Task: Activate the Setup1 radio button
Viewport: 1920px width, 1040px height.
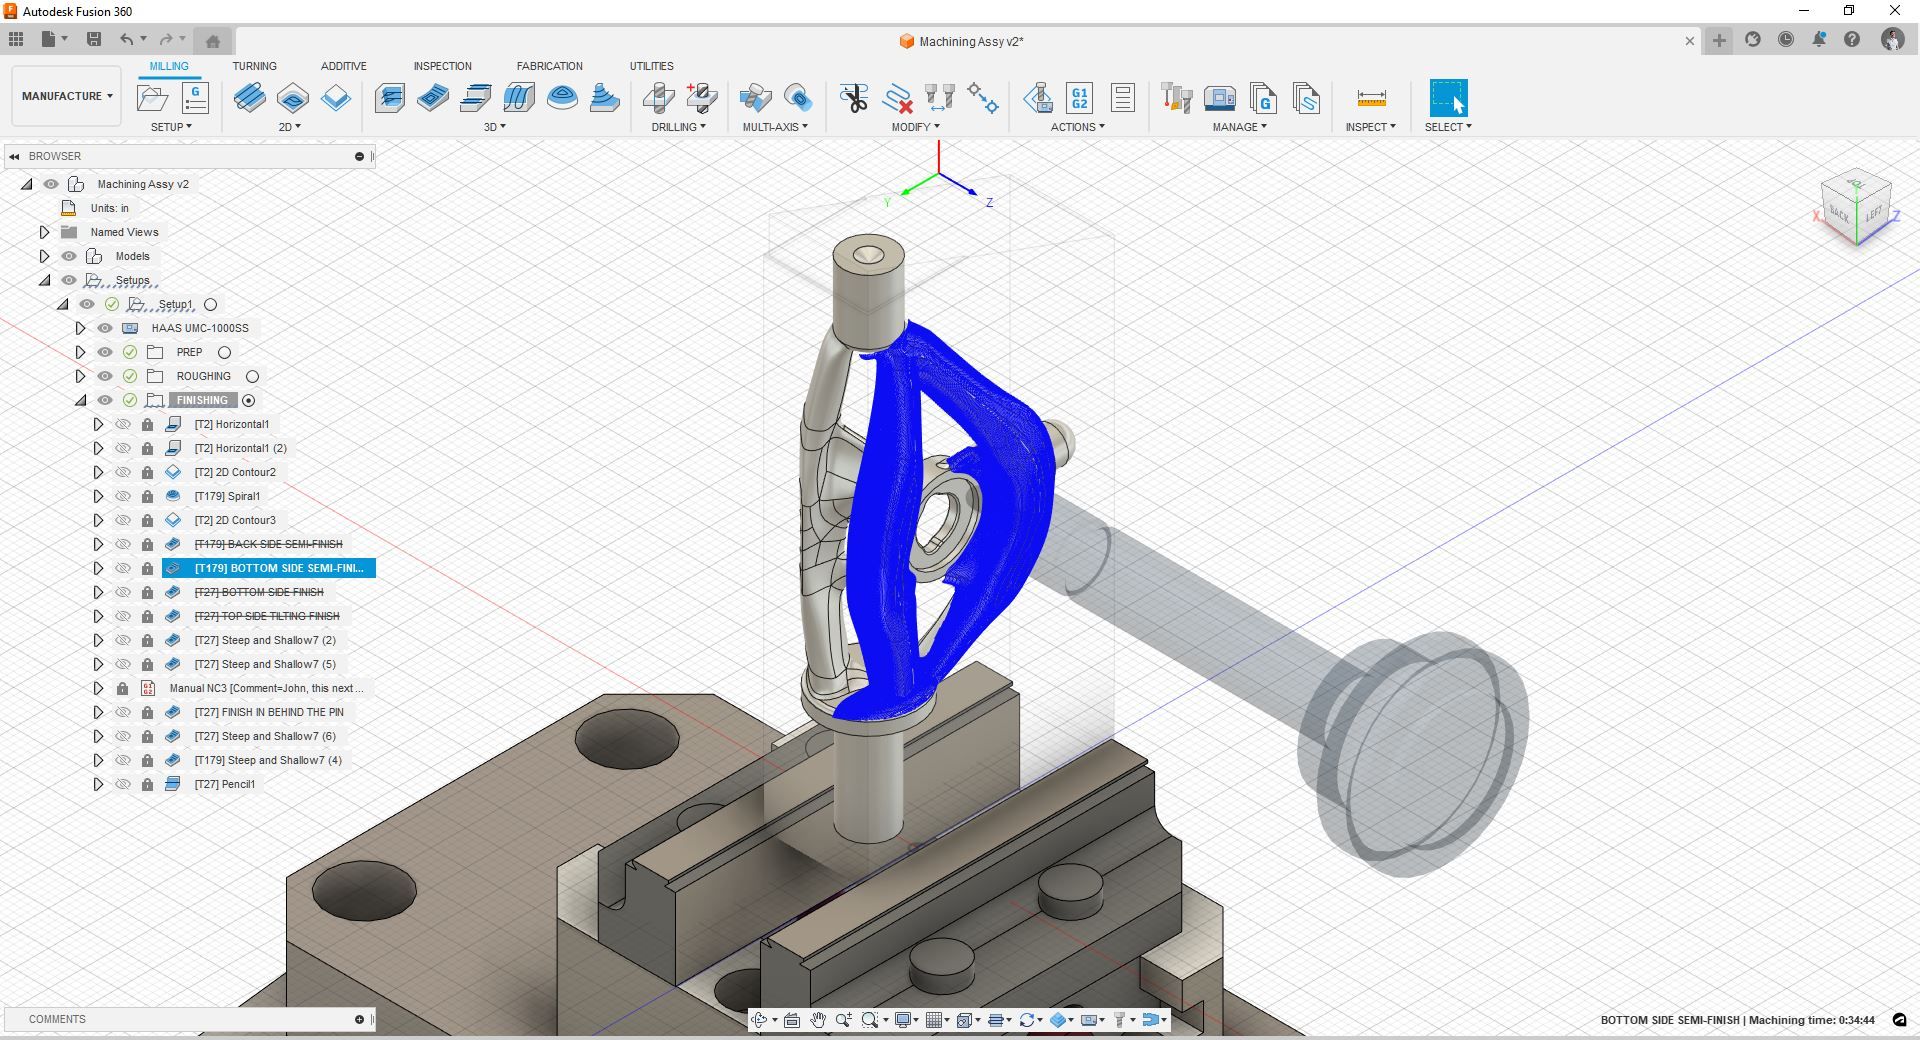Action: pos(210,304)
